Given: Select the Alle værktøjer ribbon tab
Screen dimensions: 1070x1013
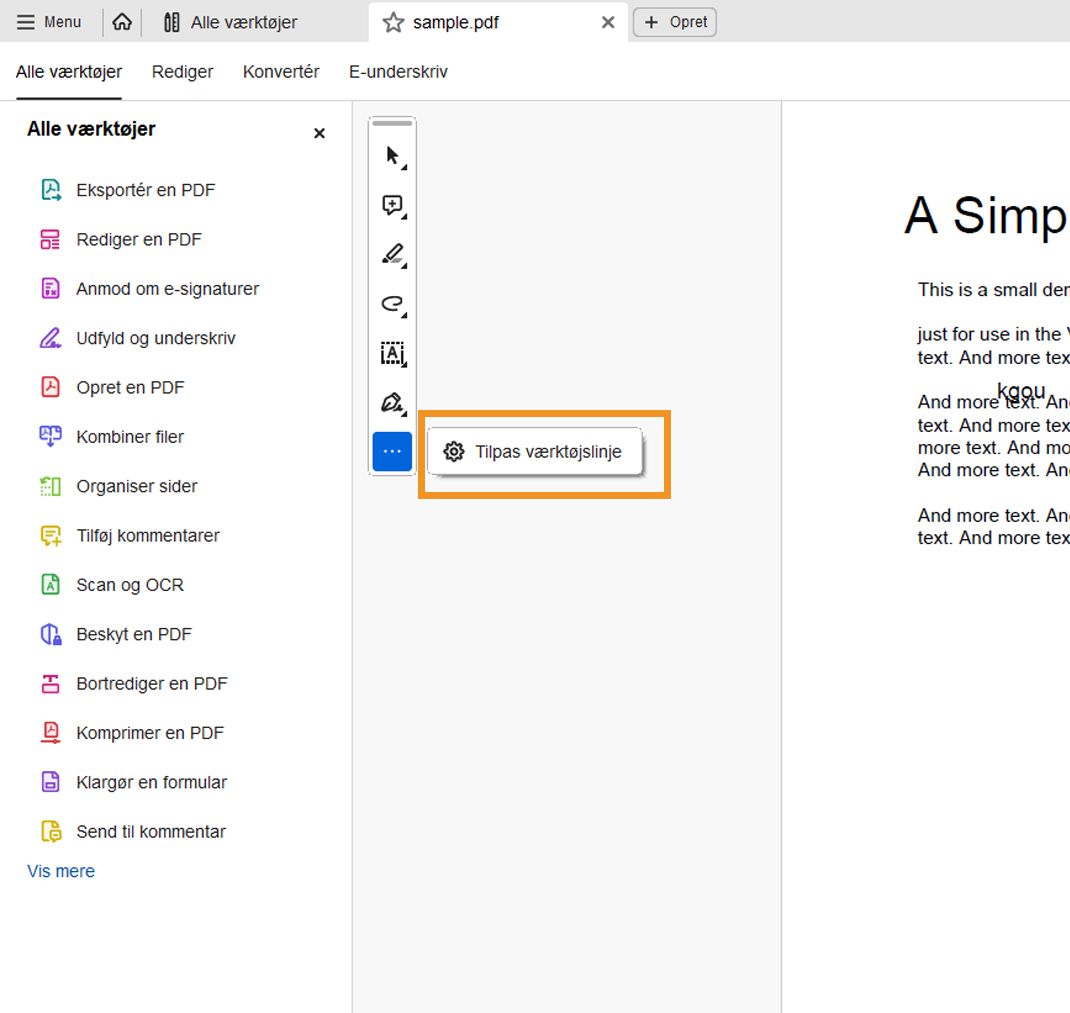Looking at the screenshot, I should pos(69,72).
